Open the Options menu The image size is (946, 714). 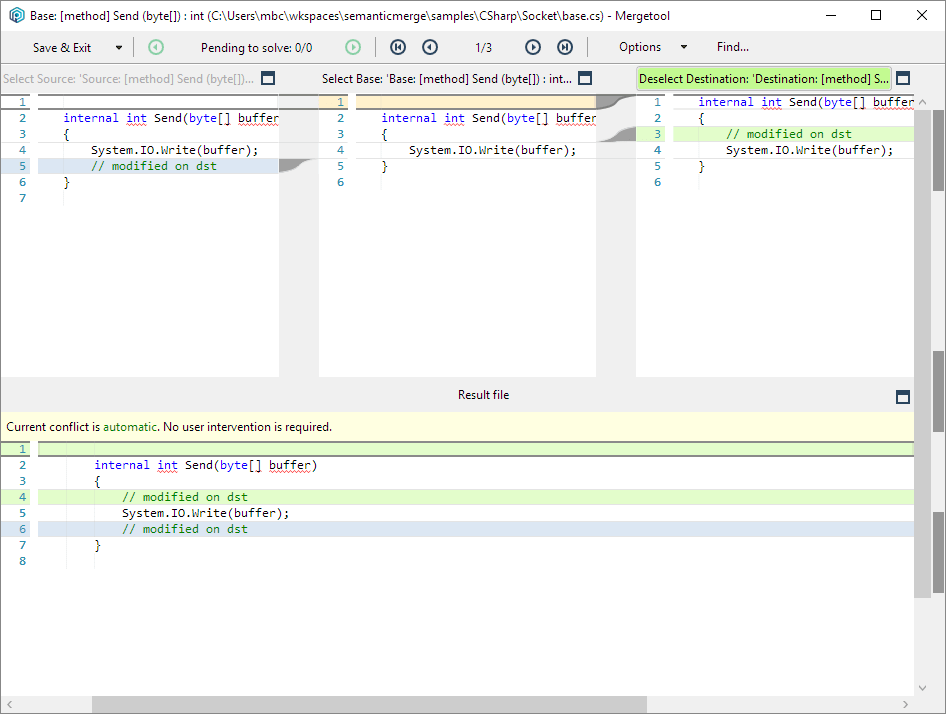[640, 47]
